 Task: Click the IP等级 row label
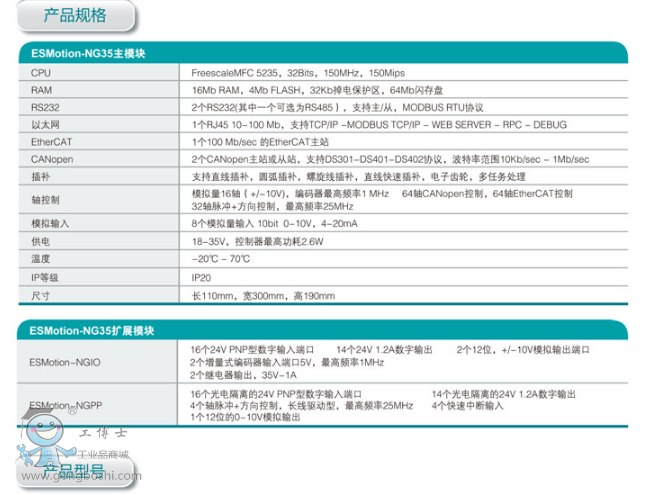(x=45, y=278)
